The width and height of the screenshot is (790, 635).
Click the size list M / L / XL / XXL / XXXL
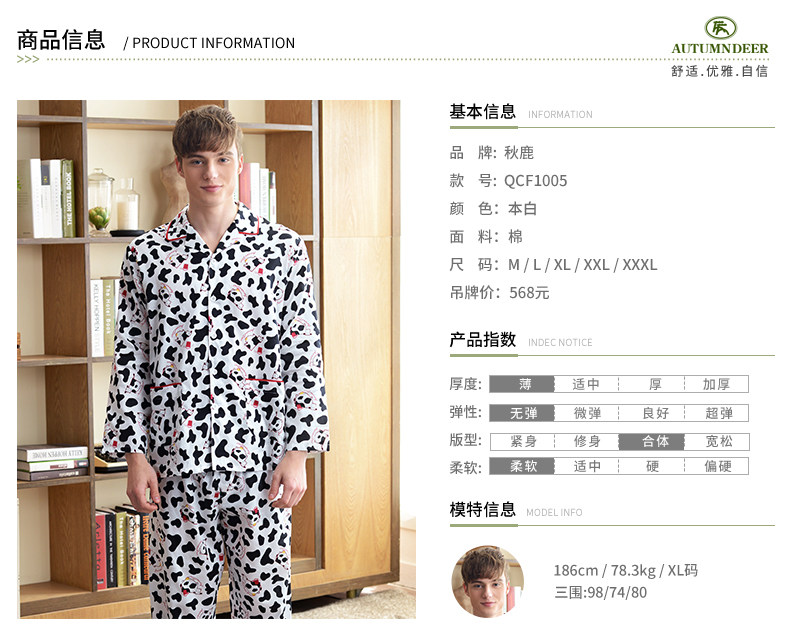[x=582, y=265]
